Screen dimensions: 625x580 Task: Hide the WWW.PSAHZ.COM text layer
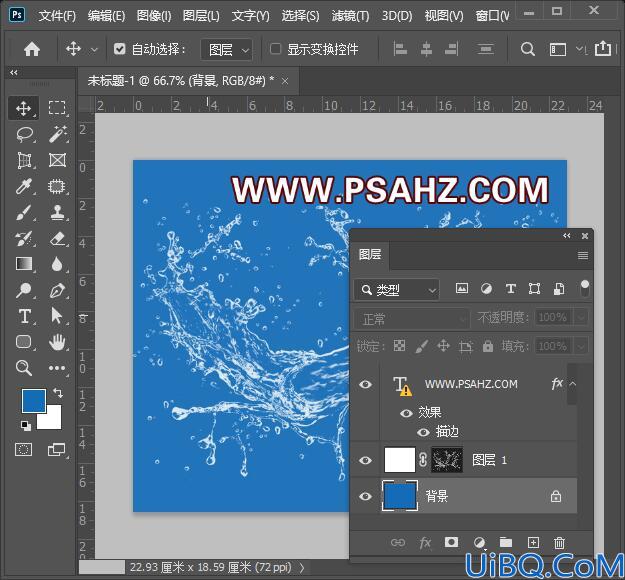click(x=366, y=384)
